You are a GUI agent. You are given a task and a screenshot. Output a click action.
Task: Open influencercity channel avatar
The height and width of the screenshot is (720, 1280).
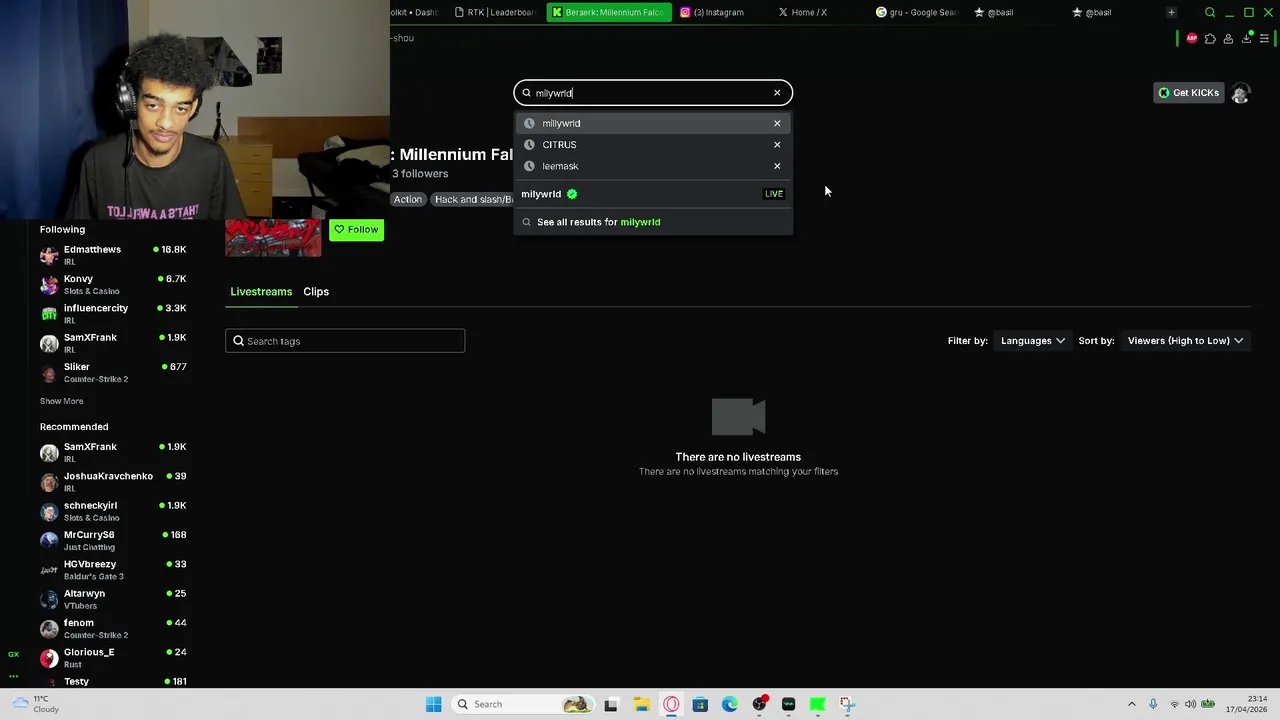(x=49, y=314)
